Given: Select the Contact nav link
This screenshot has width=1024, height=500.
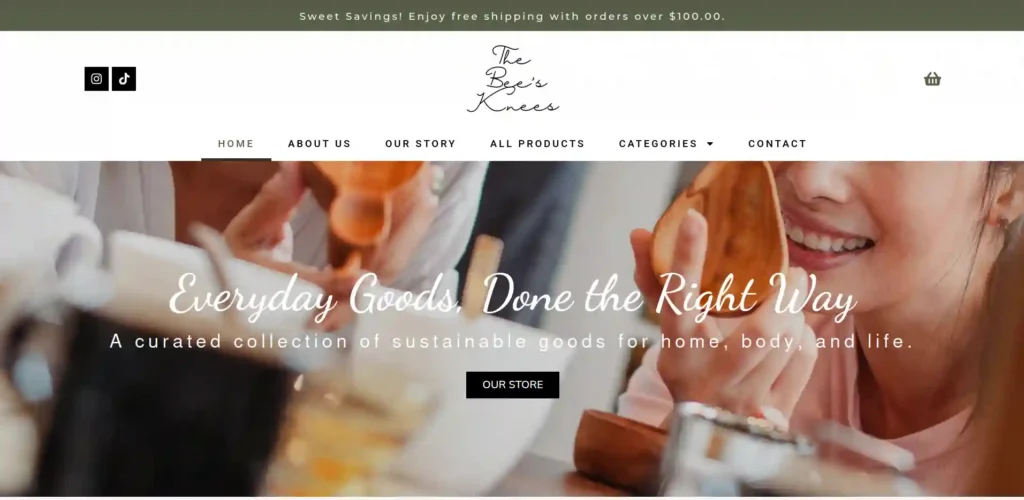Looking at the screenshot, I should [777, 144].
